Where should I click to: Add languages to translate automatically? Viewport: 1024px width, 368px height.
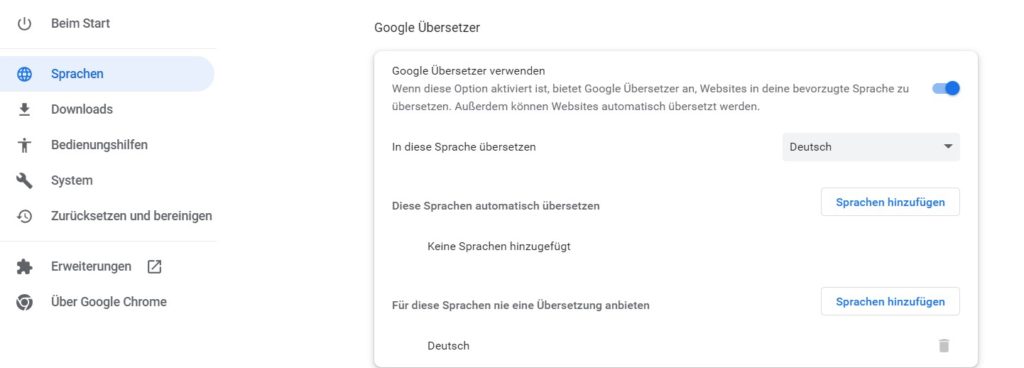(x=890, y=202)
